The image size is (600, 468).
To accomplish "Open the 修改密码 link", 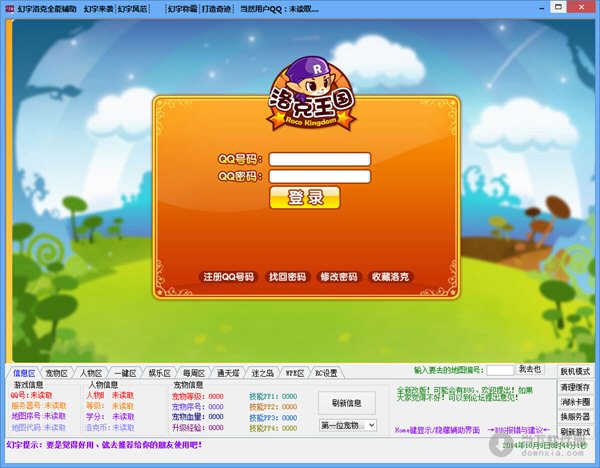I will pyautogui.click(x=339, y=277).
